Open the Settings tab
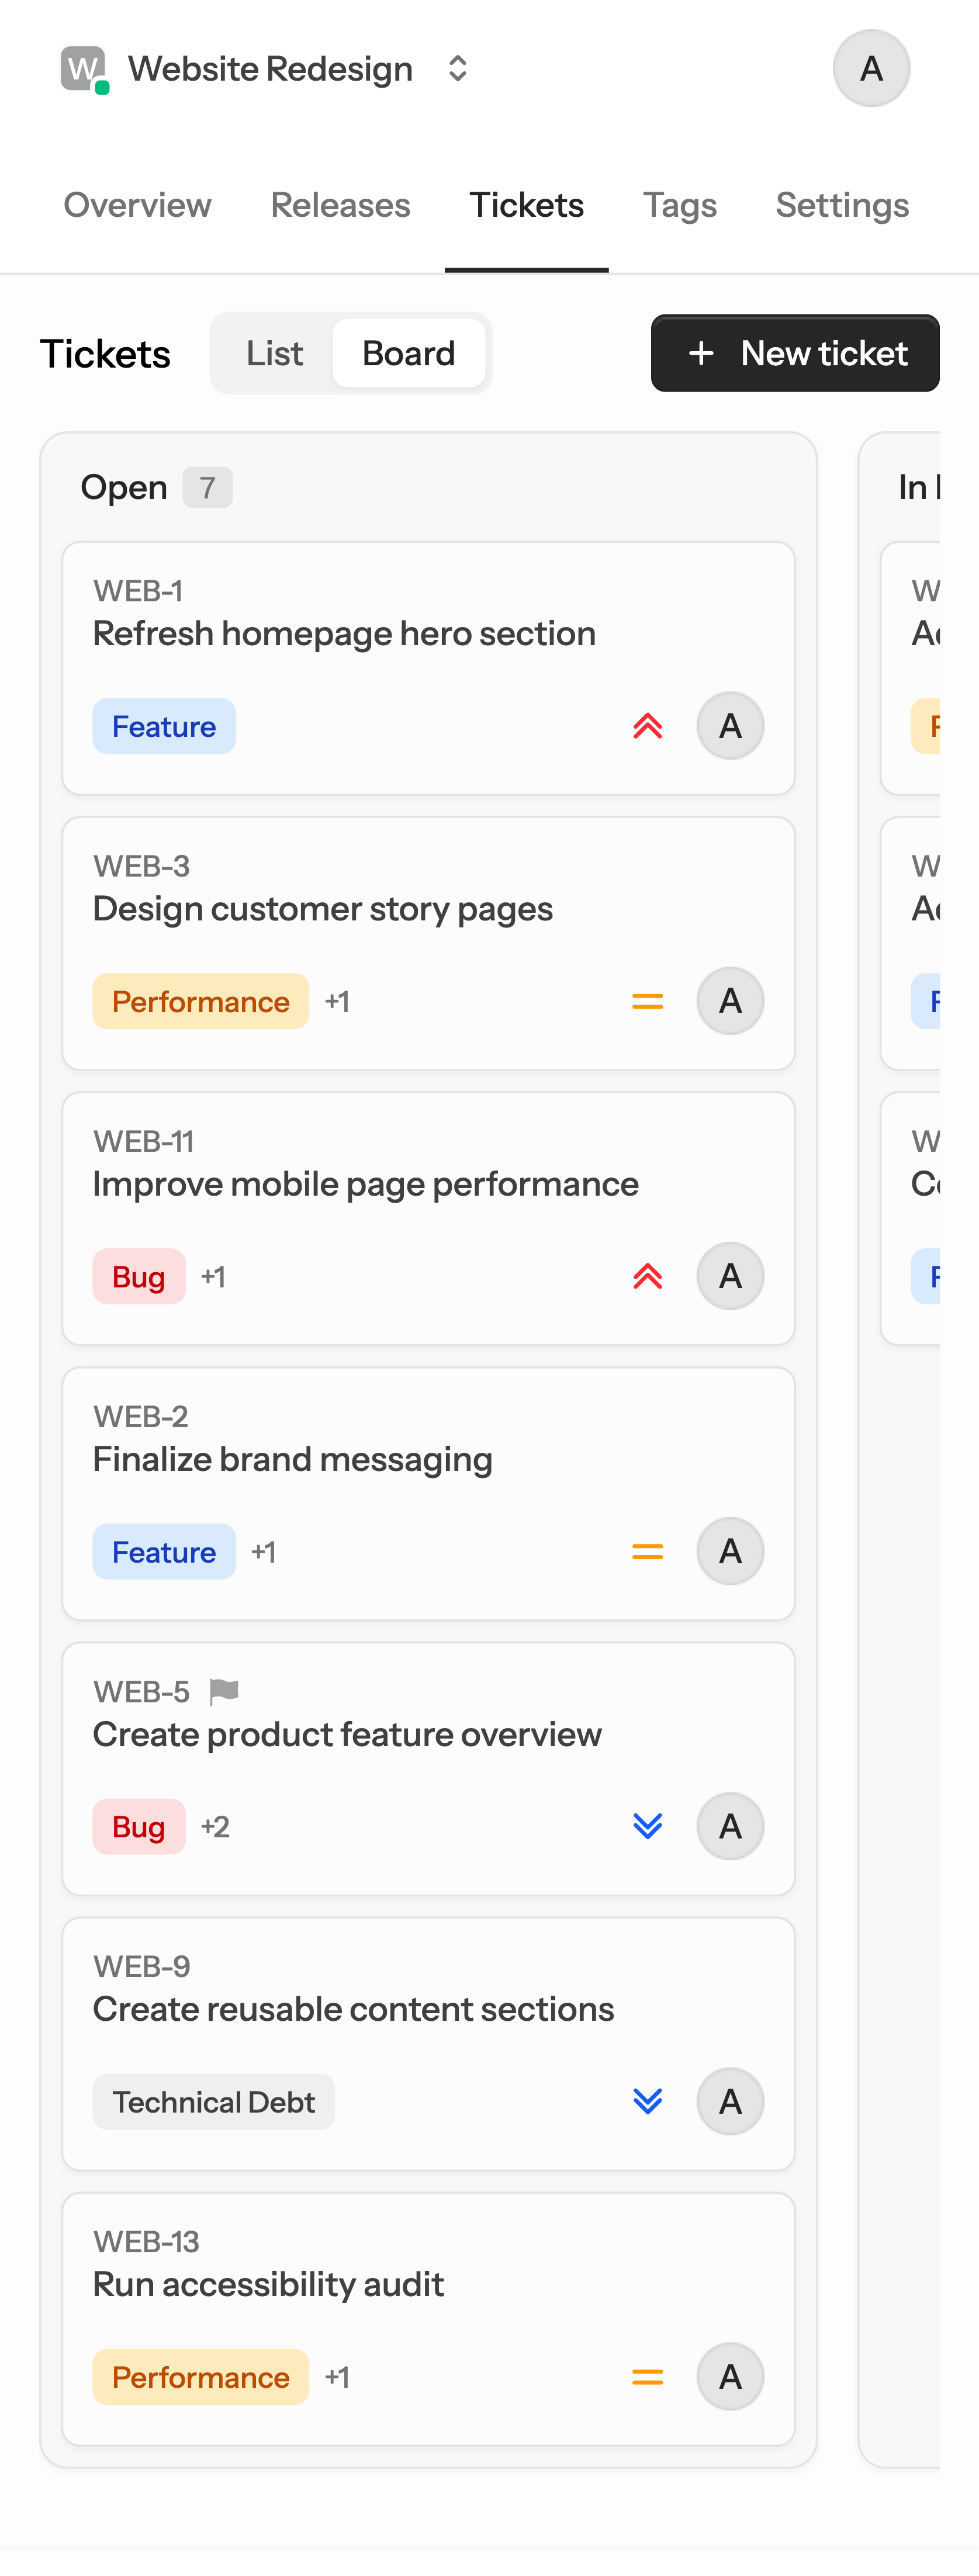The width and height of the screenshot is (979, 2576). coord(842,205)
